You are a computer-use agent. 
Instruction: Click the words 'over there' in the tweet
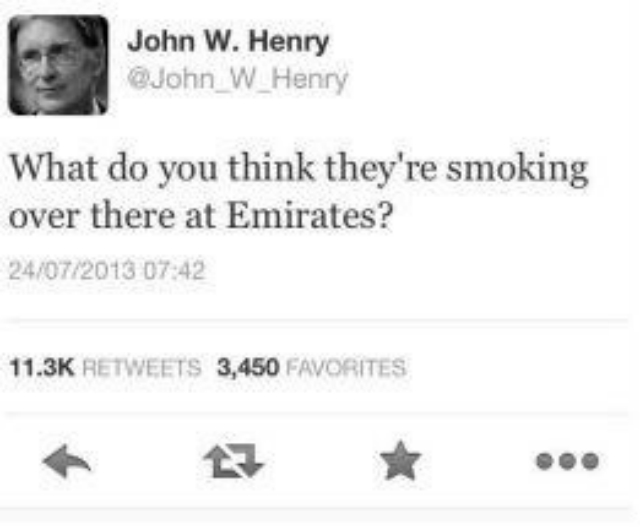coord(92,216)
